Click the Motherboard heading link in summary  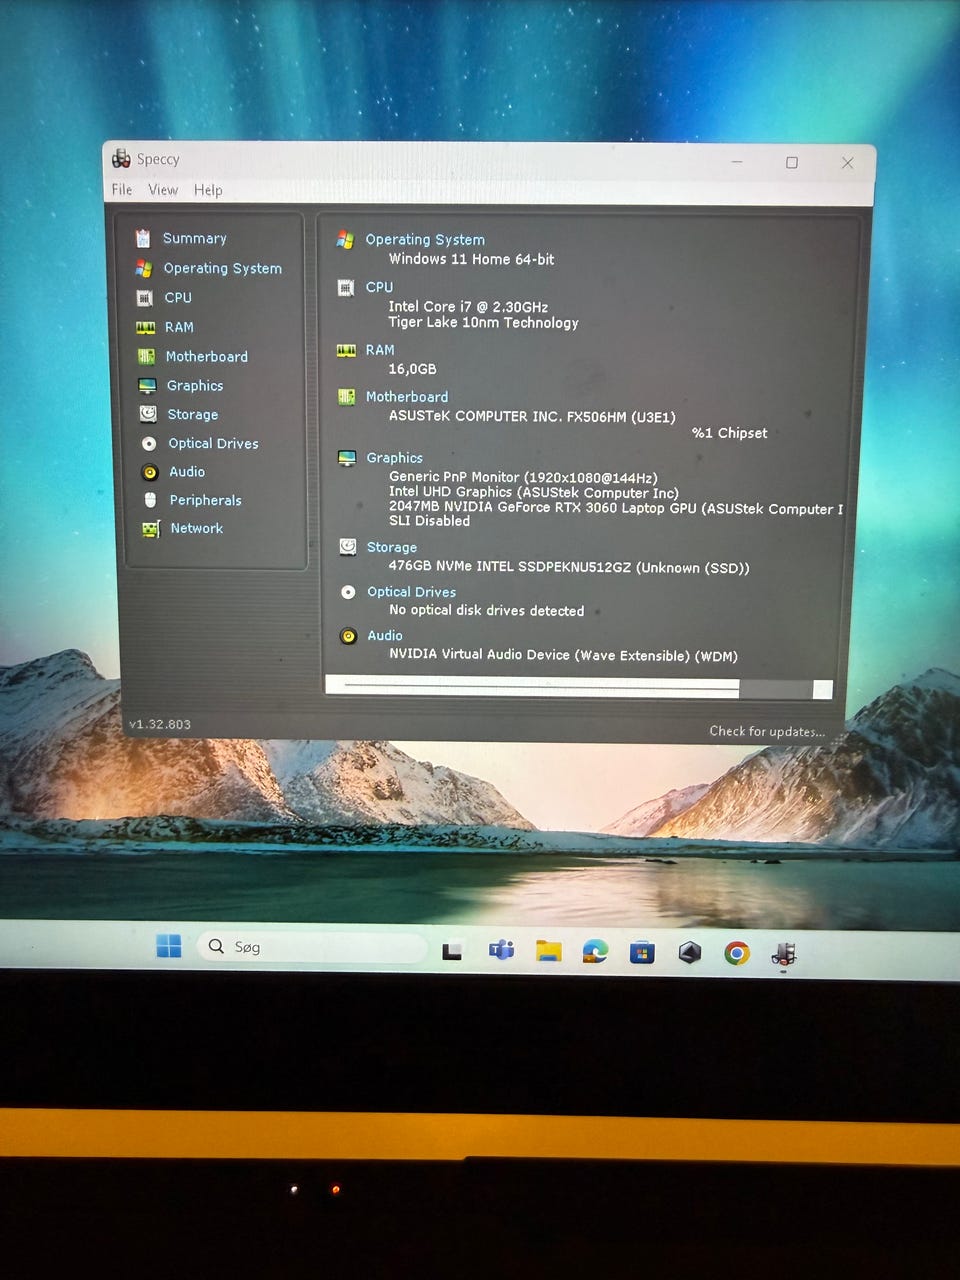point(407,397)
